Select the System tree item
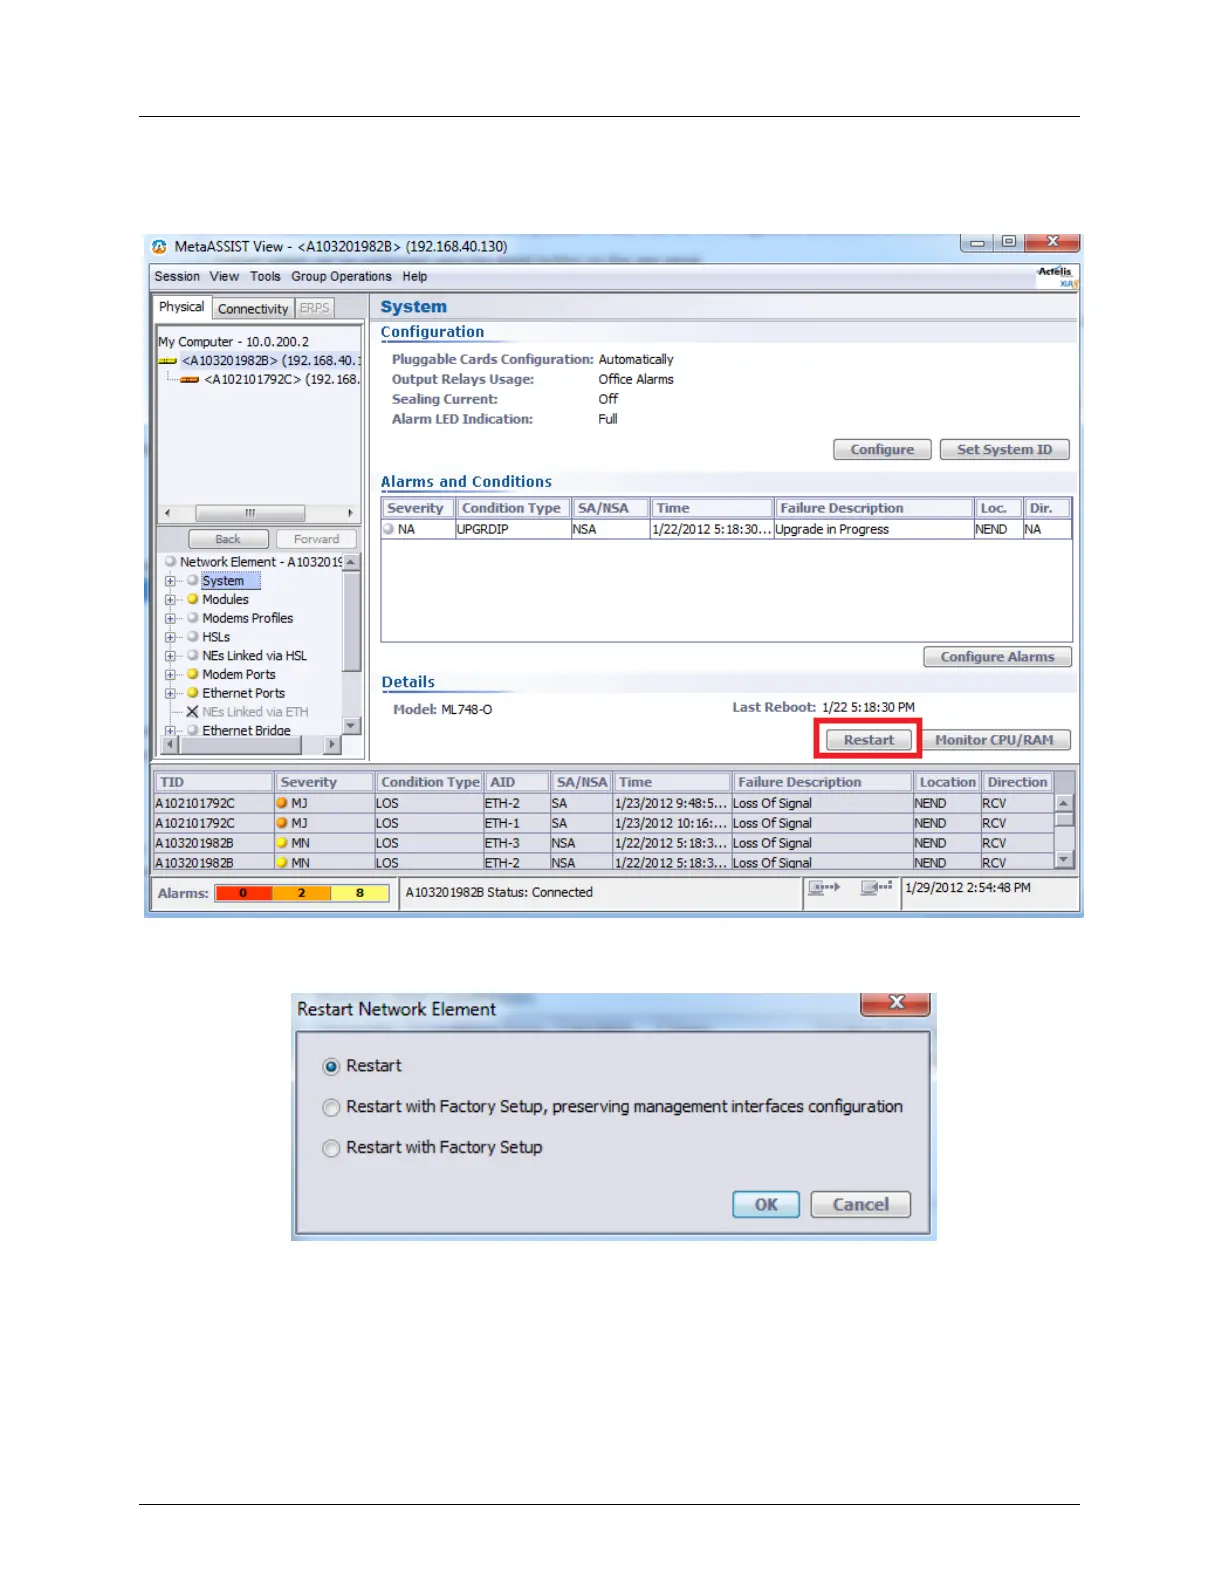The image size is (1224, 1584). point(223,581)
